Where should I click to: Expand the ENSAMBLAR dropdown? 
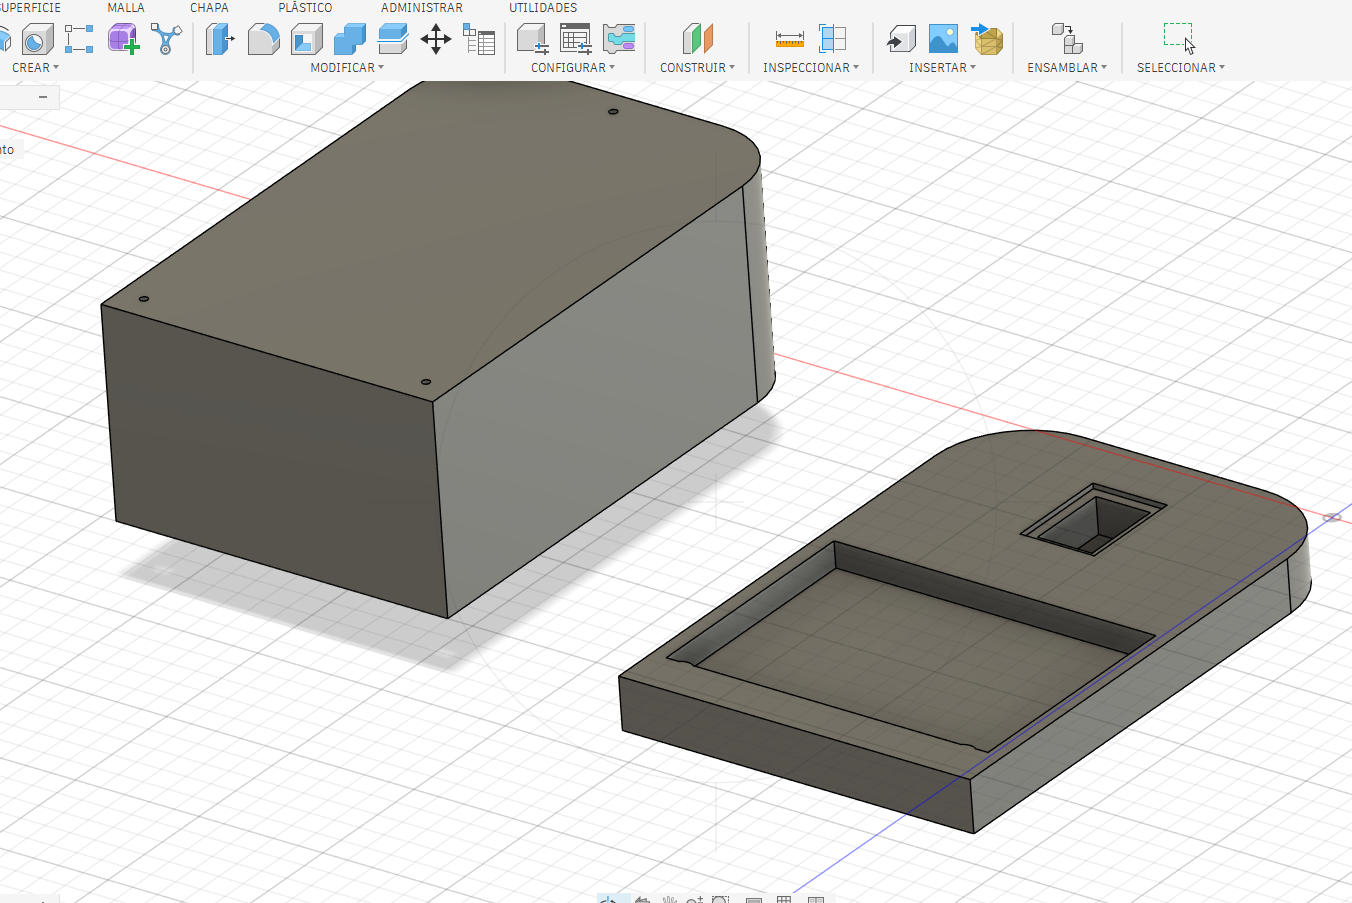click(x=1067, y=68)
